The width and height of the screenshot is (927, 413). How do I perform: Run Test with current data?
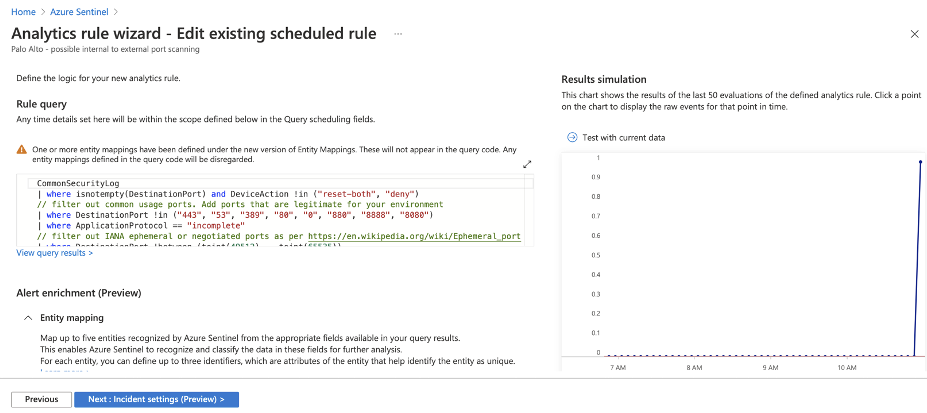pyautogui.click(x=624, y=137)
